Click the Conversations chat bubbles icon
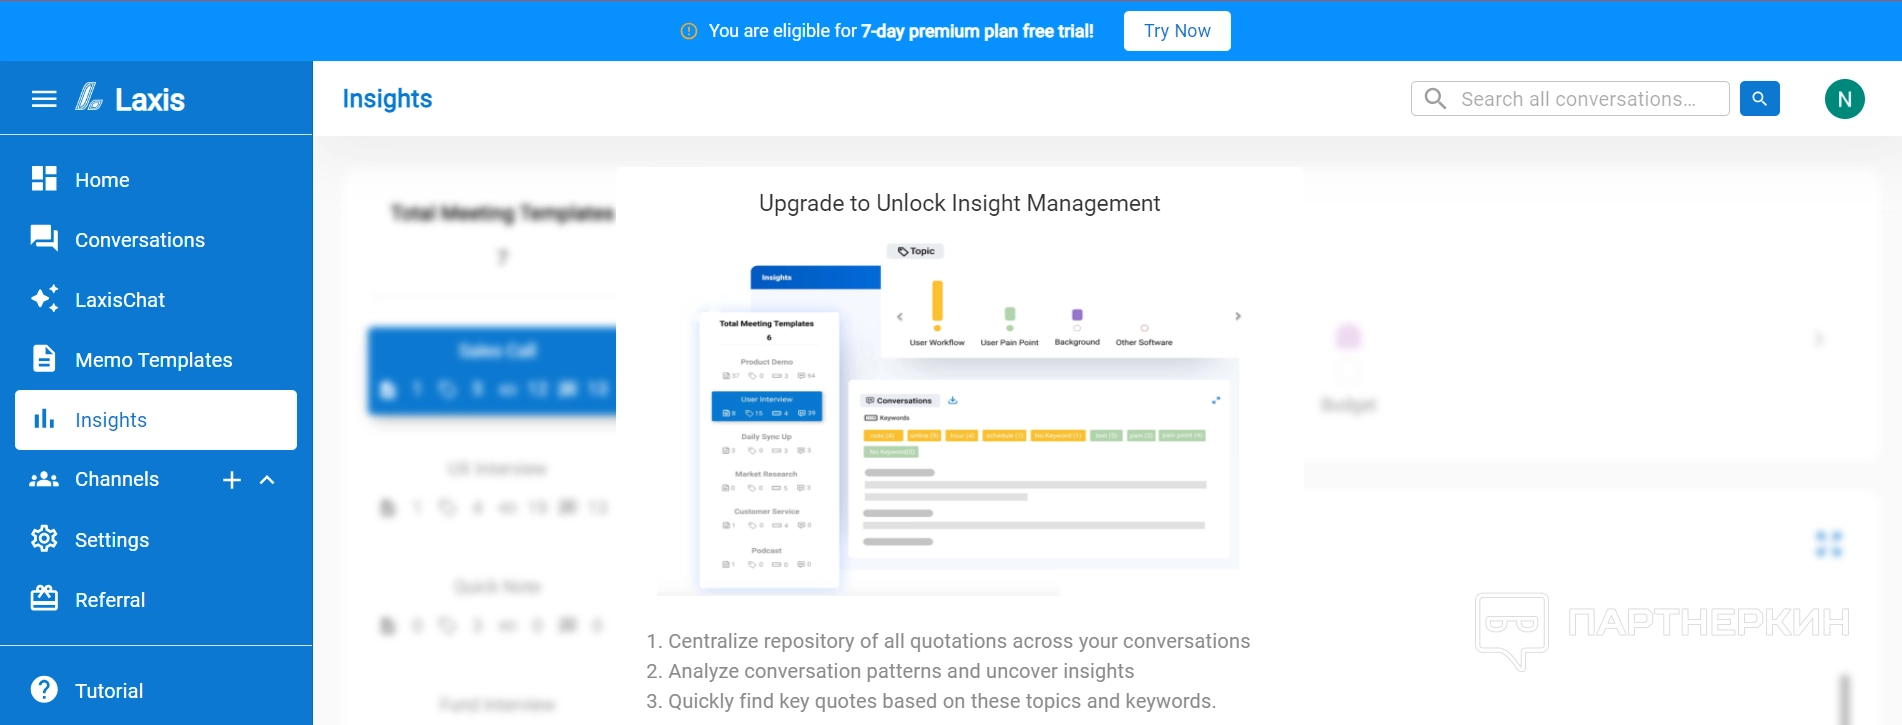This screenshot has width=1902, height=725. pyautogui.click(x=44, y=238)
